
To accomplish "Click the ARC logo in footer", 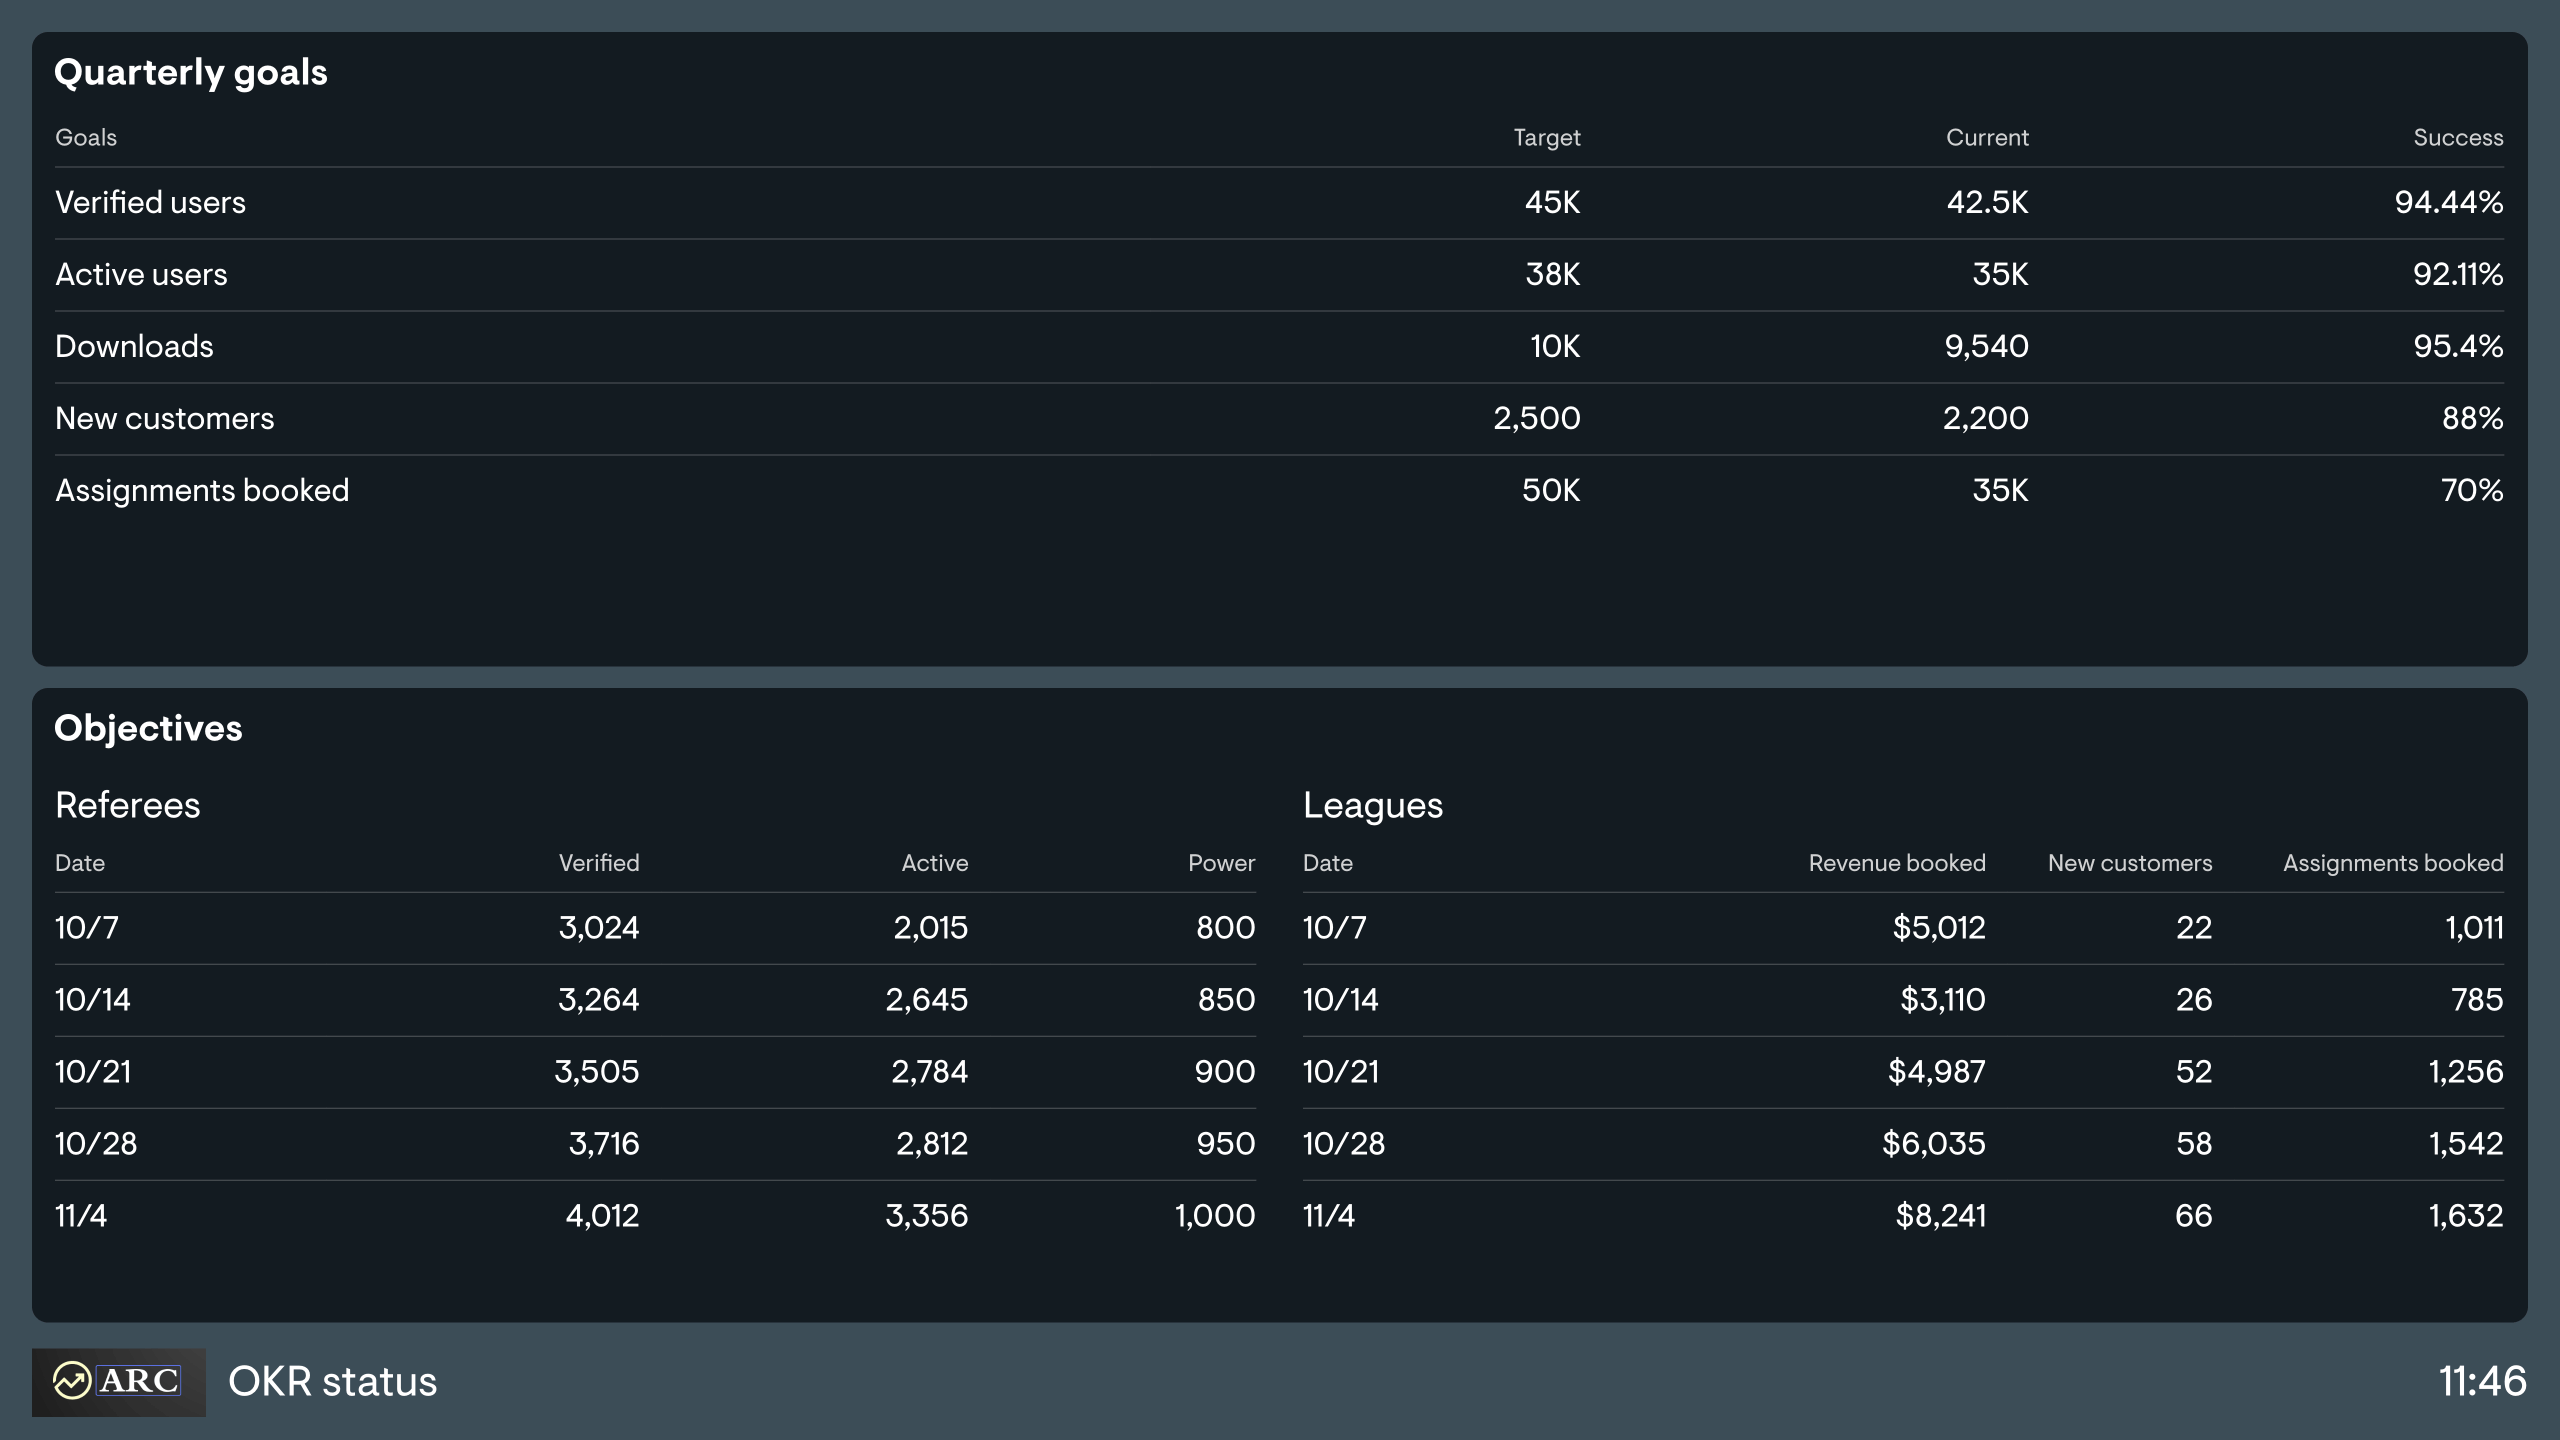I will 118,1381.
